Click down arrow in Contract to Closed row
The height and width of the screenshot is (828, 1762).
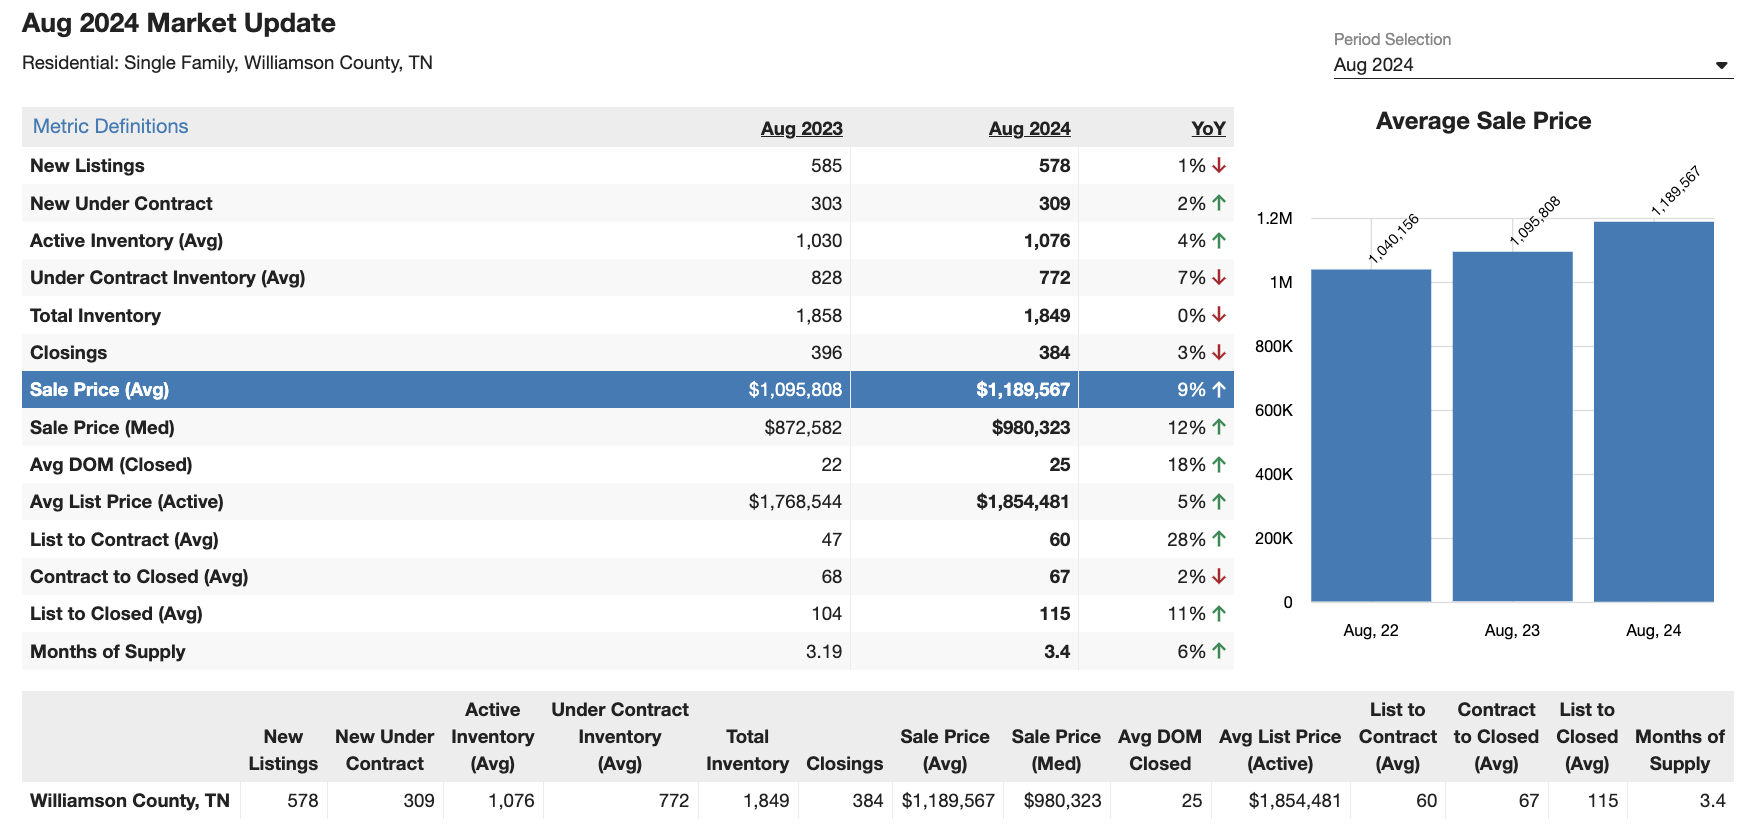[1219, 577]
